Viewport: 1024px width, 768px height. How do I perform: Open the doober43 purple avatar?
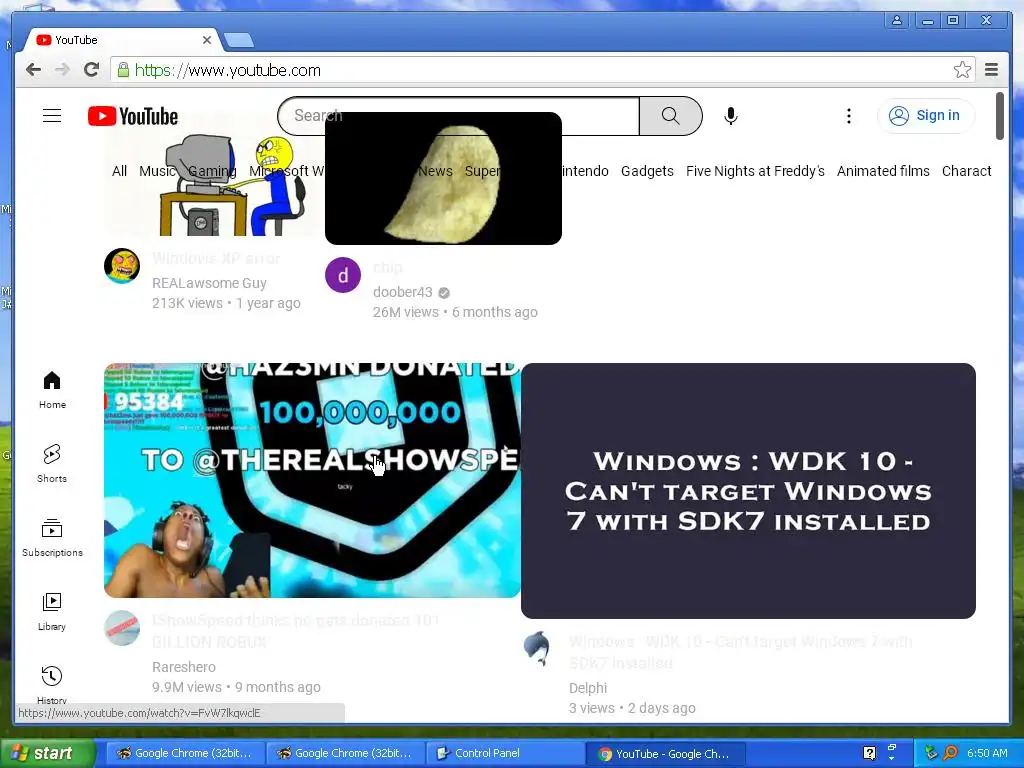click(343, 275)
